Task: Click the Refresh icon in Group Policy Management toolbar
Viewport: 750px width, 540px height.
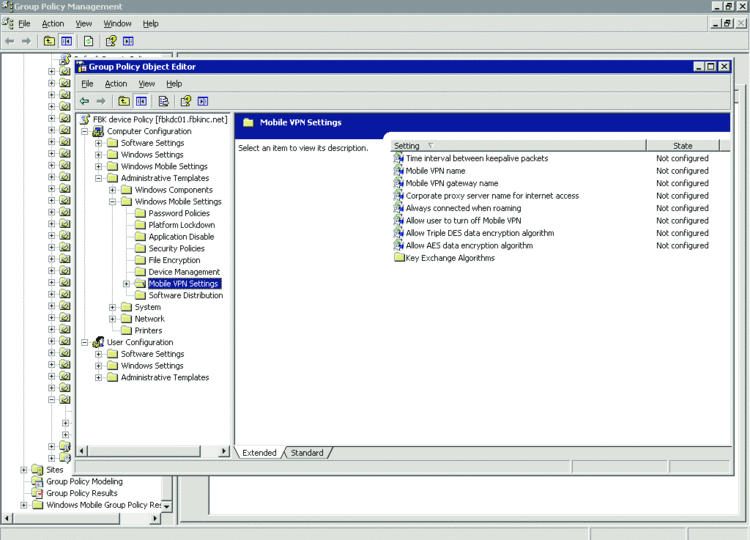Action: tap(88, 41)
